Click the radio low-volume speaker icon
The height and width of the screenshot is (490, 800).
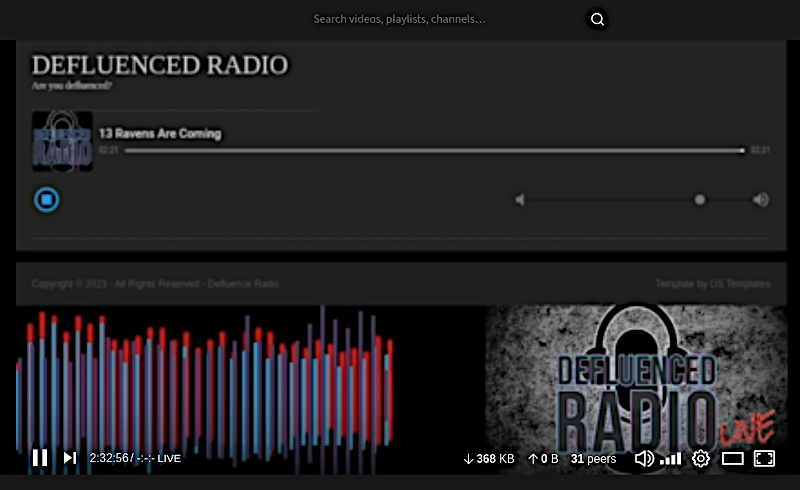click(x=519, y=200)
